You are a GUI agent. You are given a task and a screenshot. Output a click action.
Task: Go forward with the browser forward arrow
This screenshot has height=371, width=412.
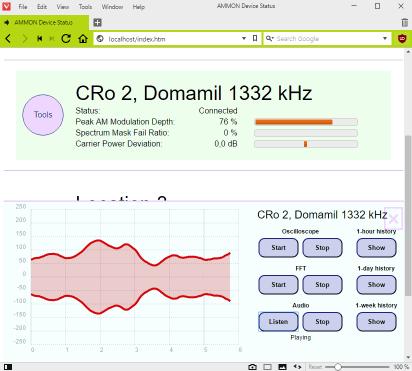coord(24,39)
